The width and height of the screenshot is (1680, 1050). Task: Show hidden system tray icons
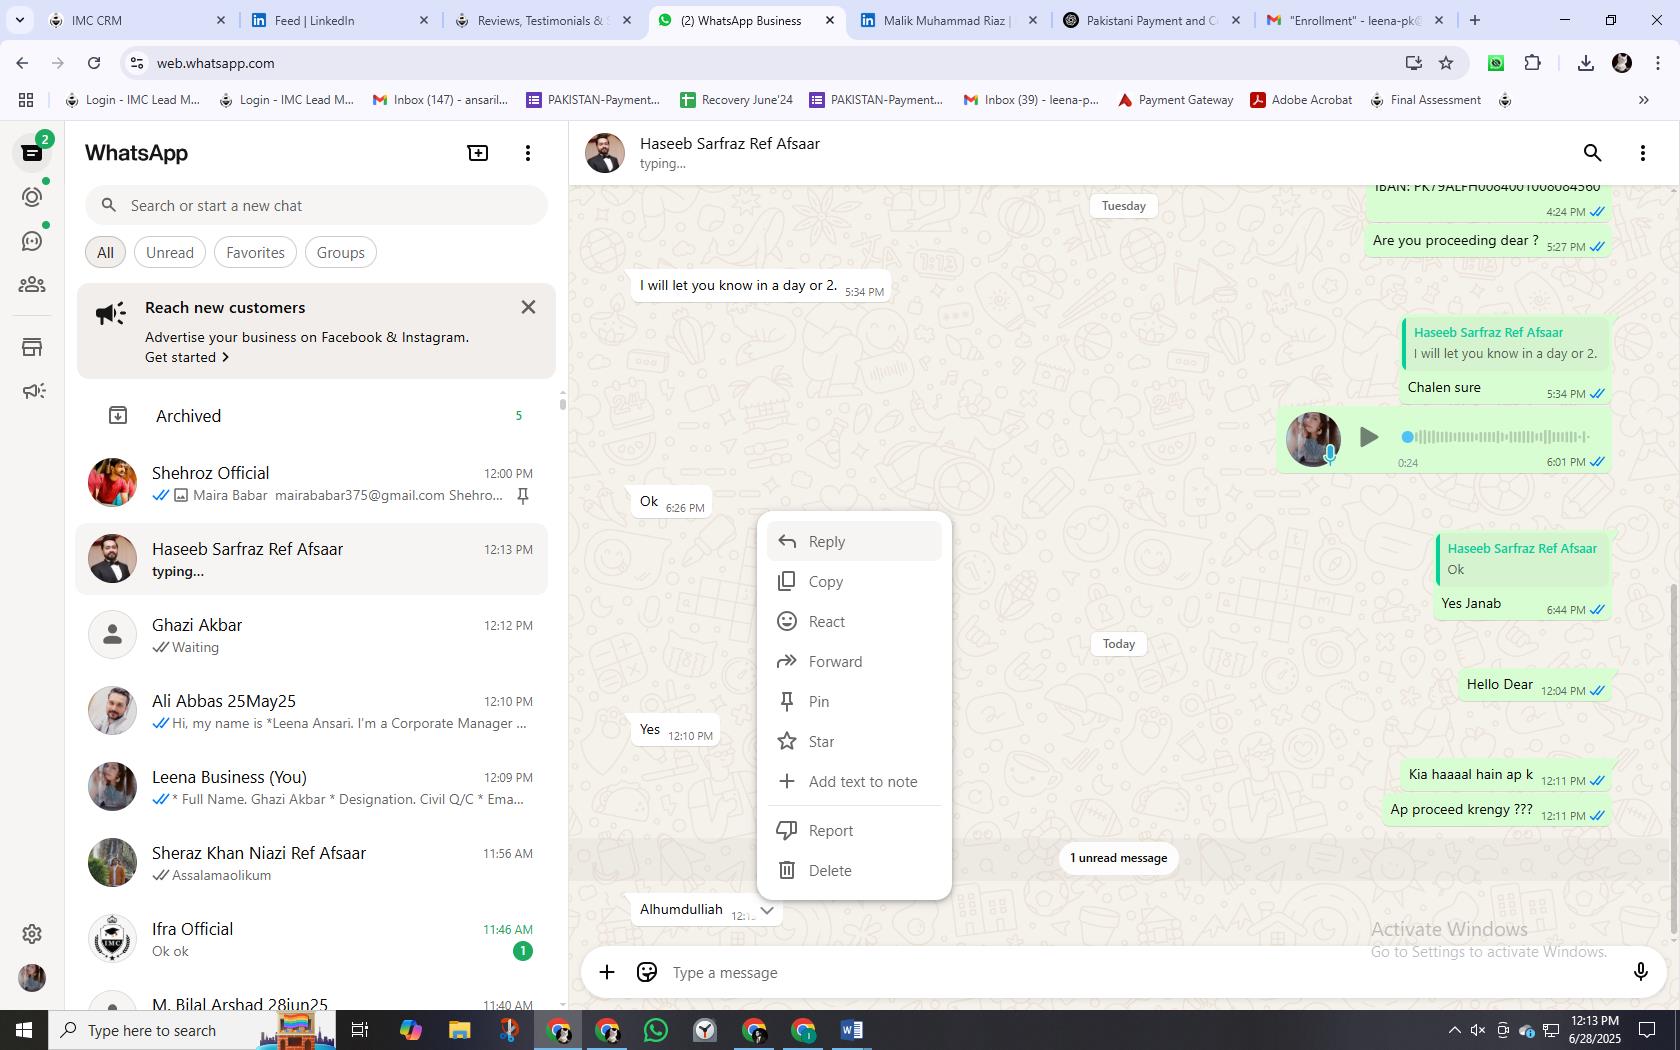pyautogui.click(x=1454, y=1030)
